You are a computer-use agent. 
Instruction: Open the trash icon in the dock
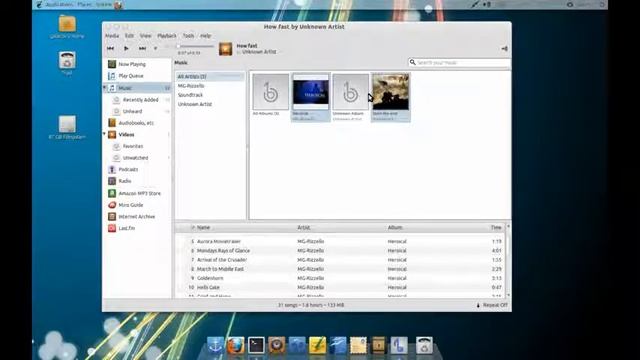(x=424, y=345)
